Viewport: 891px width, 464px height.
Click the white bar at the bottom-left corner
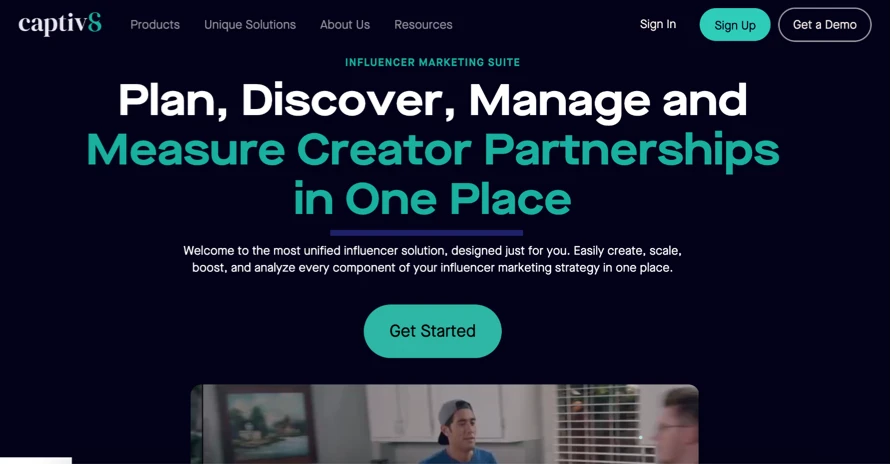(36, 461)
